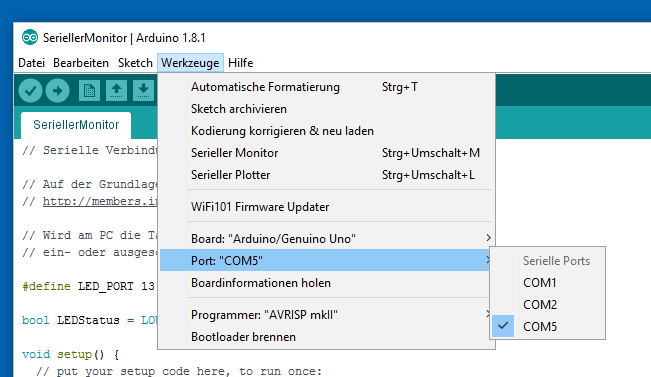Choose Boardinformationen holen
Image resolution: width=651 pixels, height=377 pixels.
pos(326,283)
